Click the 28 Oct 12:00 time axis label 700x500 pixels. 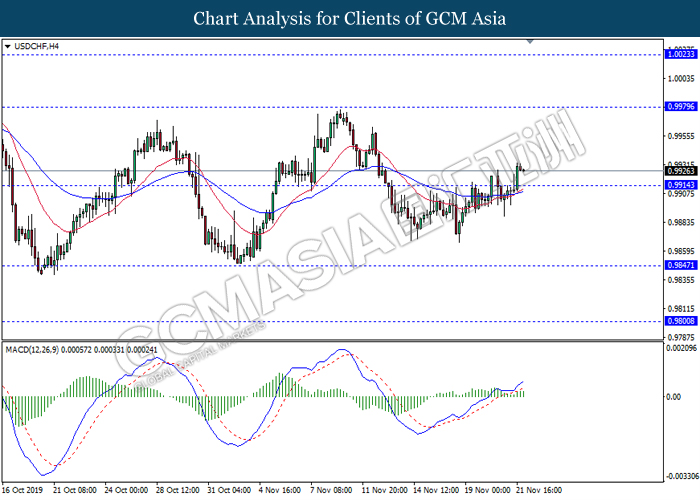178,490
